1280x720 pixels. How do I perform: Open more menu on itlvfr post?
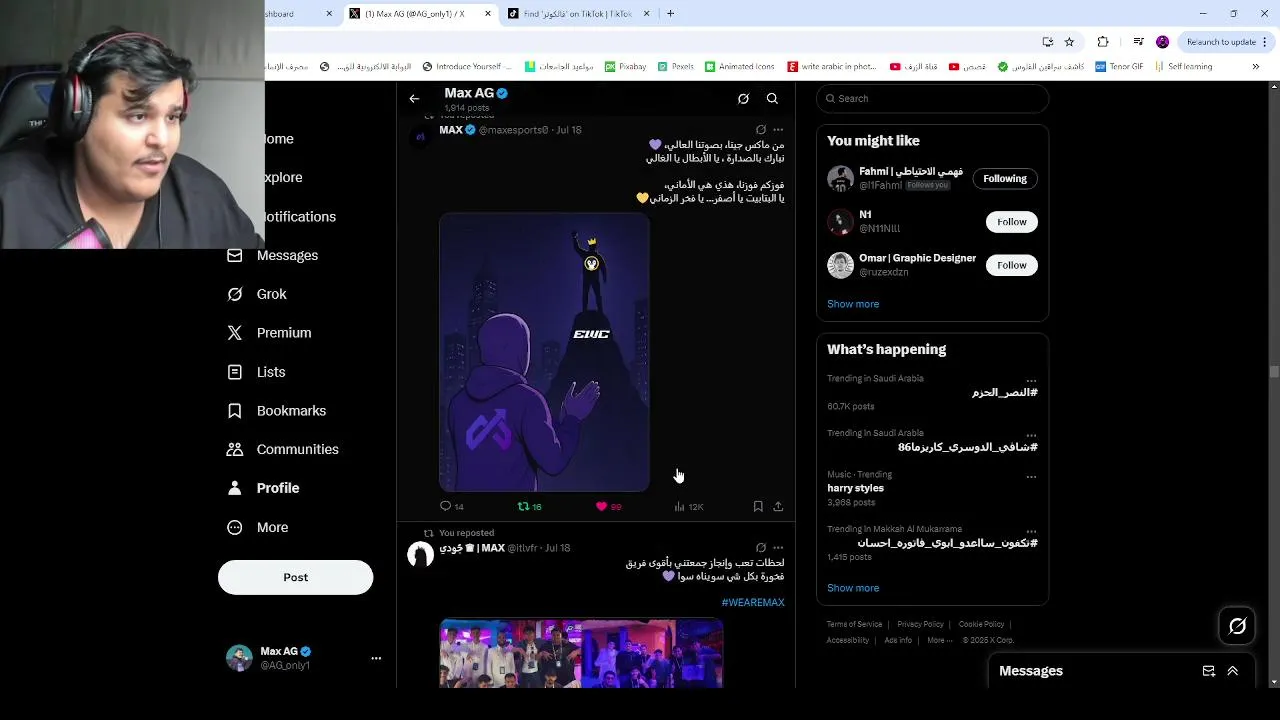point(778,548)
